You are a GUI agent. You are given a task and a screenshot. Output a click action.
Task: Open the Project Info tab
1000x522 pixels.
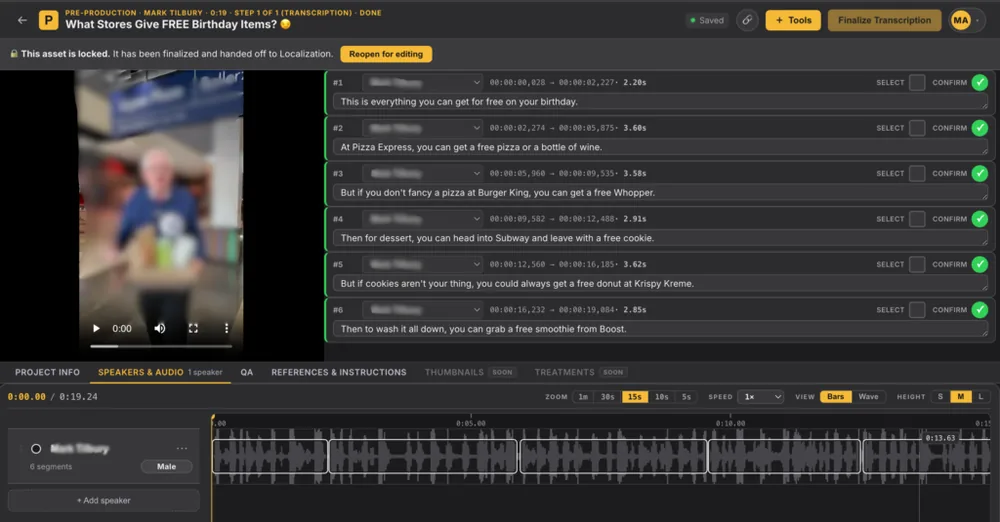pos(47,372)
